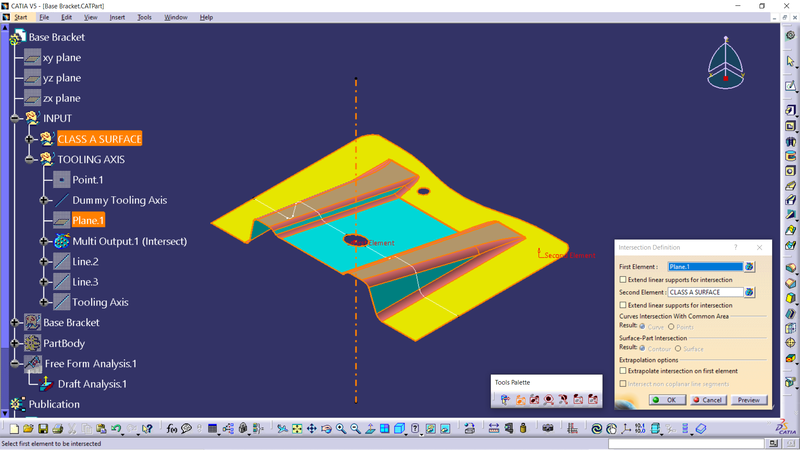Click the First Element input field

point(705,266)
